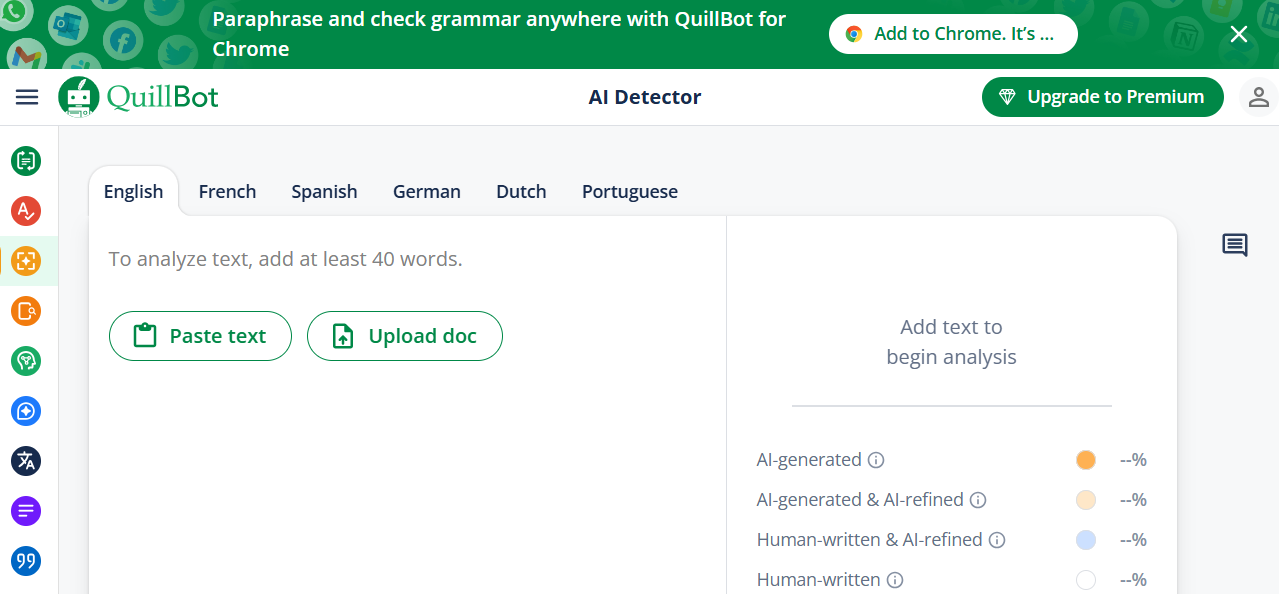Show info for Human-written & AI-refined
Viewport: 1279px width, 594px height.
coord(997,540)
